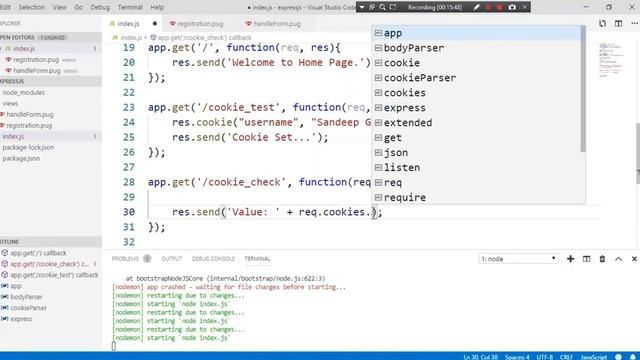The image size is (640, 360).
Task: Collapse the EXPRESSJS folder section
Action: 51,81
